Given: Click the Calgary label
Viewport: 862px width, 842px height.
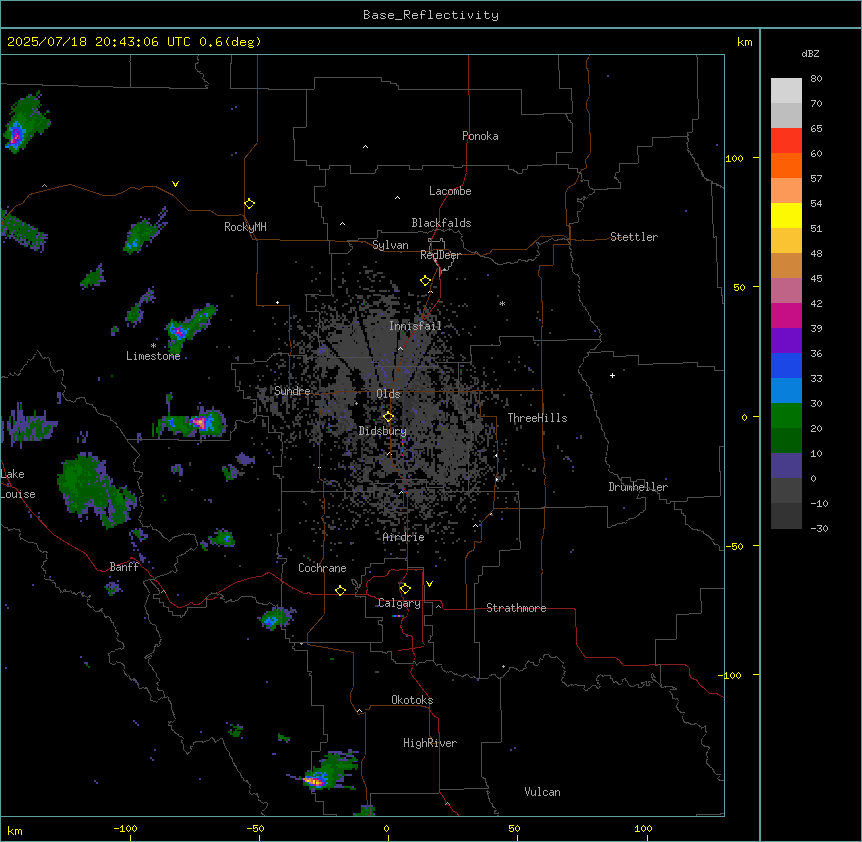Looking at the screenshot, I should [x=399, y=603].
